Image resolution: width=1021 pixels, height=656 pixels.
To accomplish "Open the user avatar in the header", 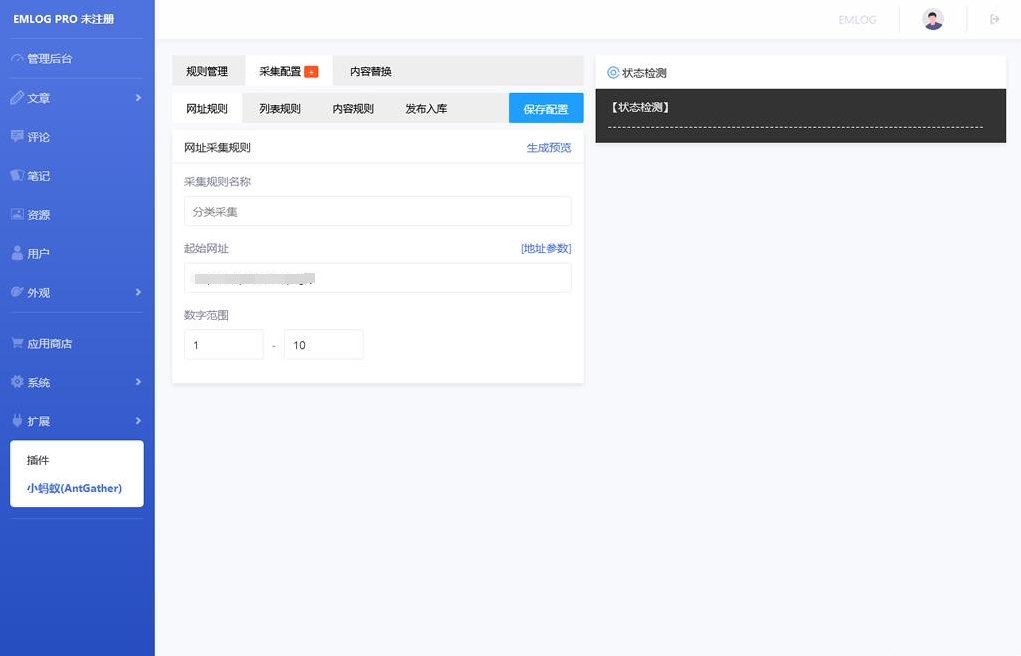I will [932, 18].
